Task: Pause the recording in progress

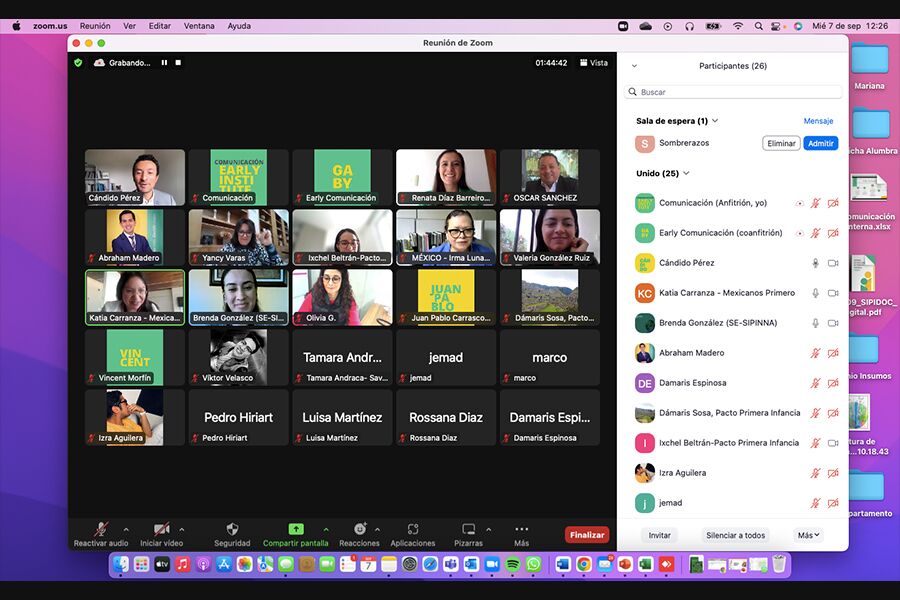Action: point(164,62)
